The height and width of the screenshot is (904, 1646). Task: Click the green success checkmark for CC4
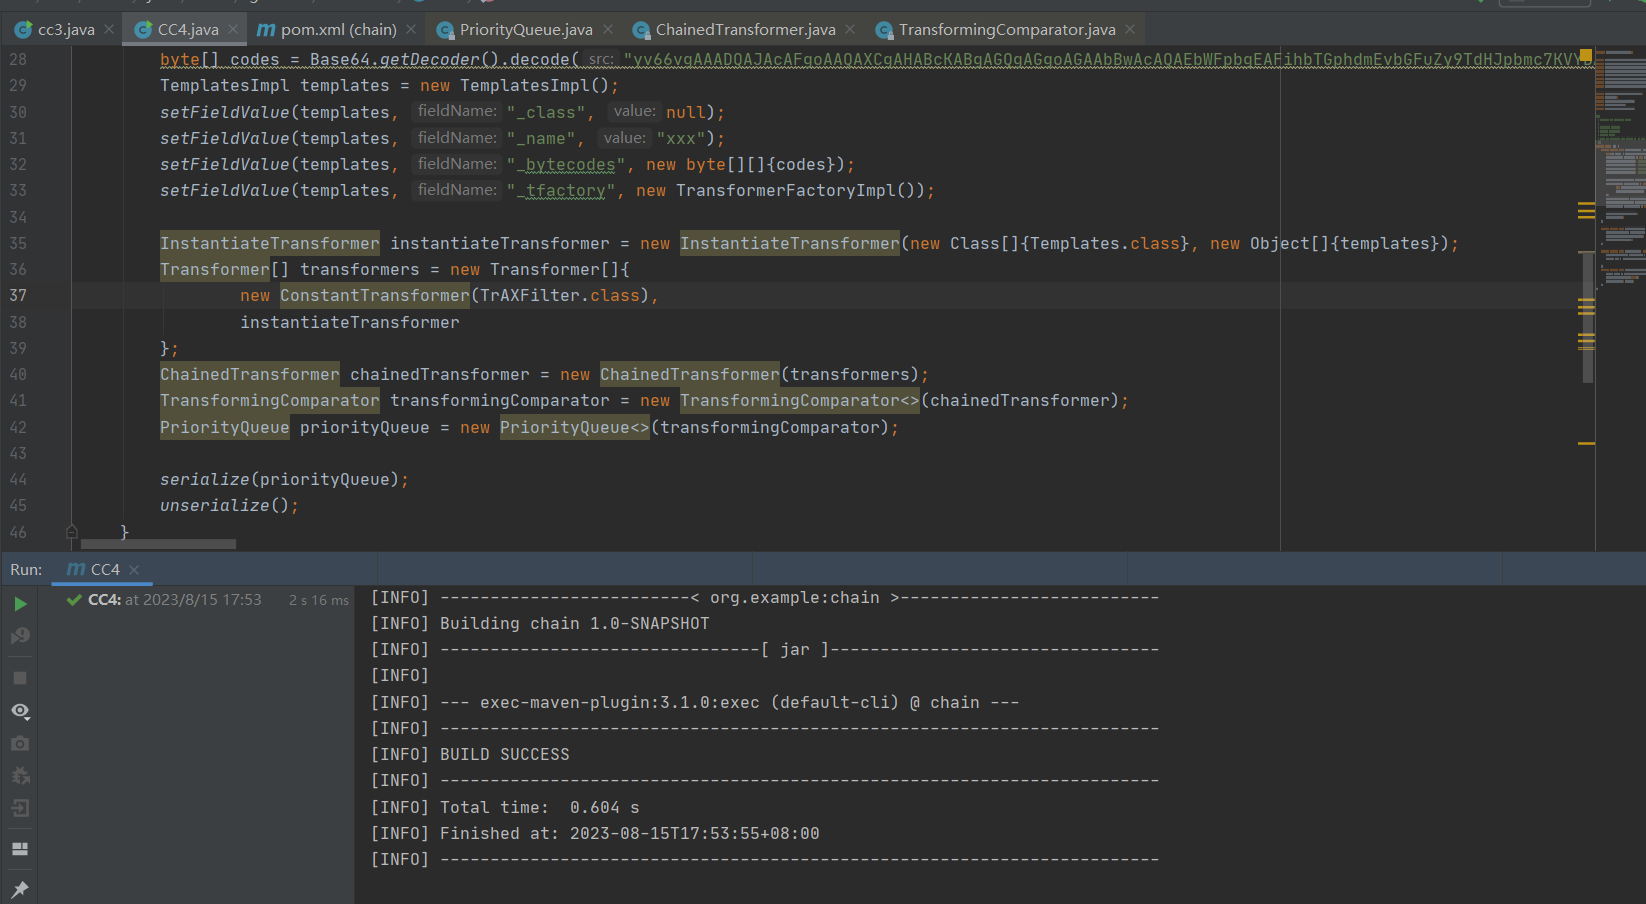[x=74, y=600]
